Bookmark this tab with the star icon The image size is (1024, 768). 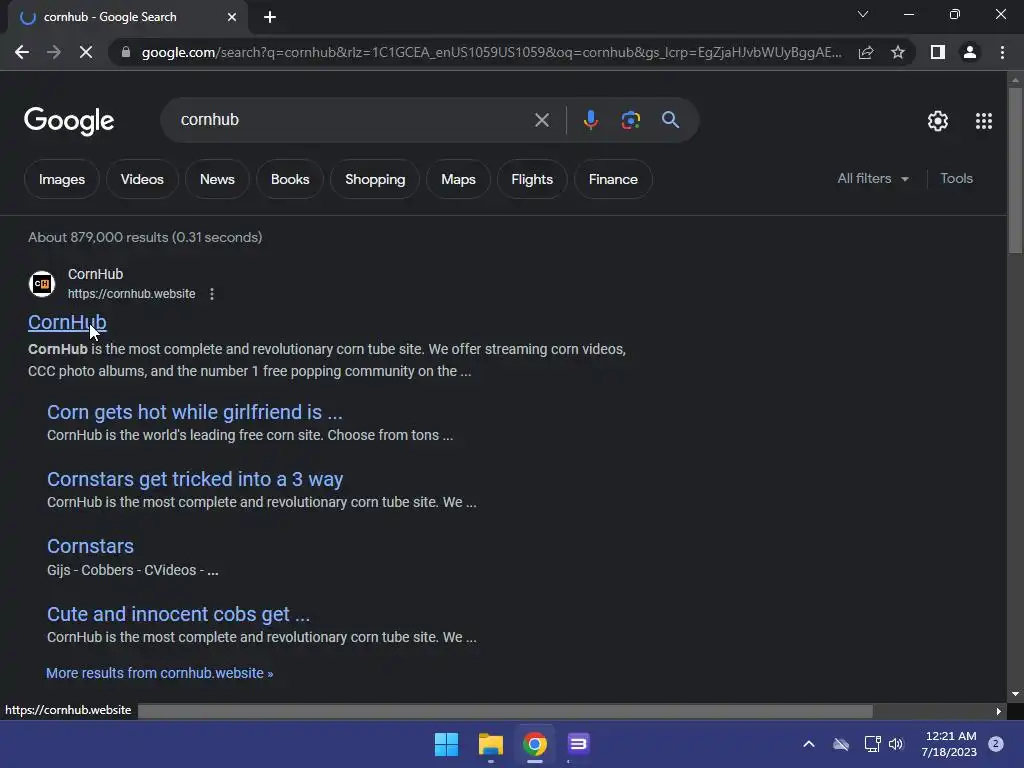[898, 52]
